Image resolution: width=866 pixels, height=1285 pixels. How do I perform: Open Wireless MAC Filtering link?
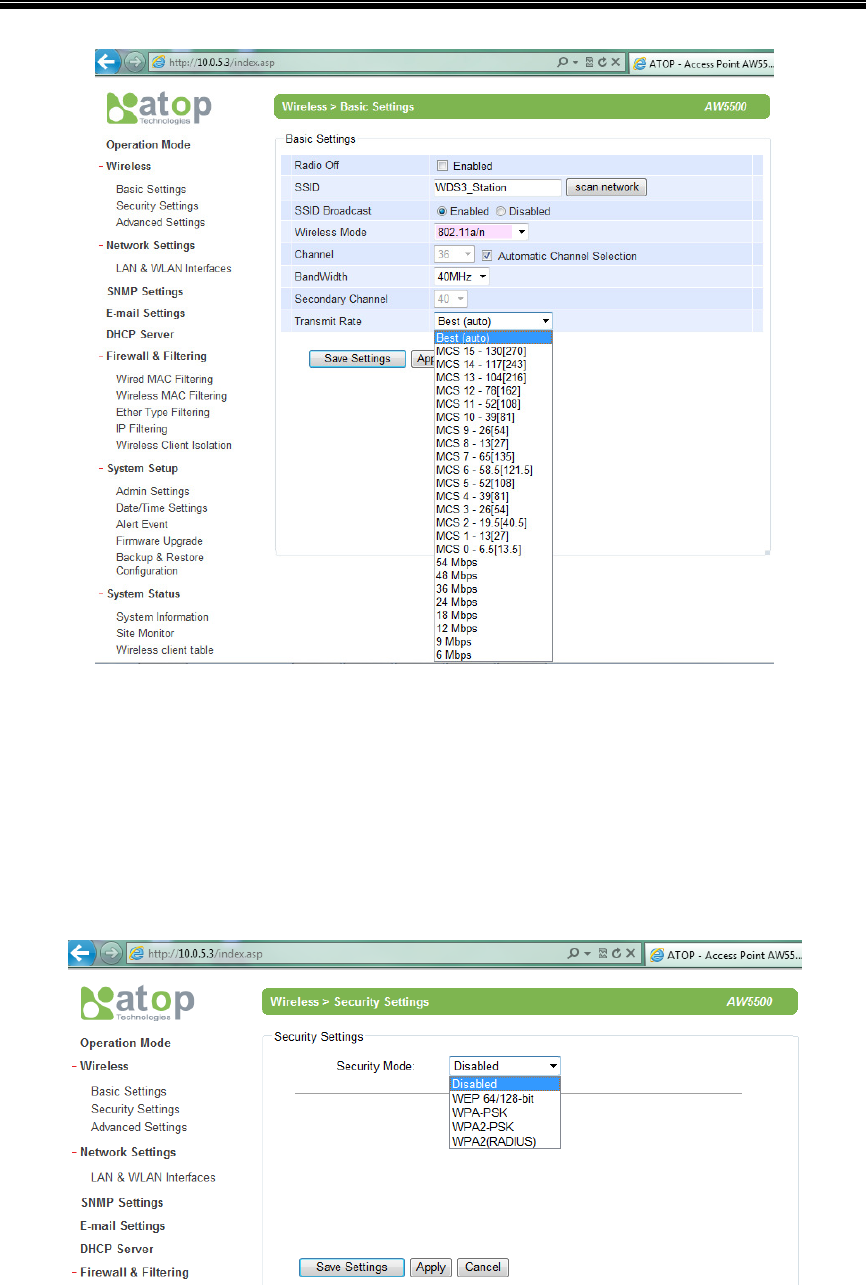click(x=171, y=396)
